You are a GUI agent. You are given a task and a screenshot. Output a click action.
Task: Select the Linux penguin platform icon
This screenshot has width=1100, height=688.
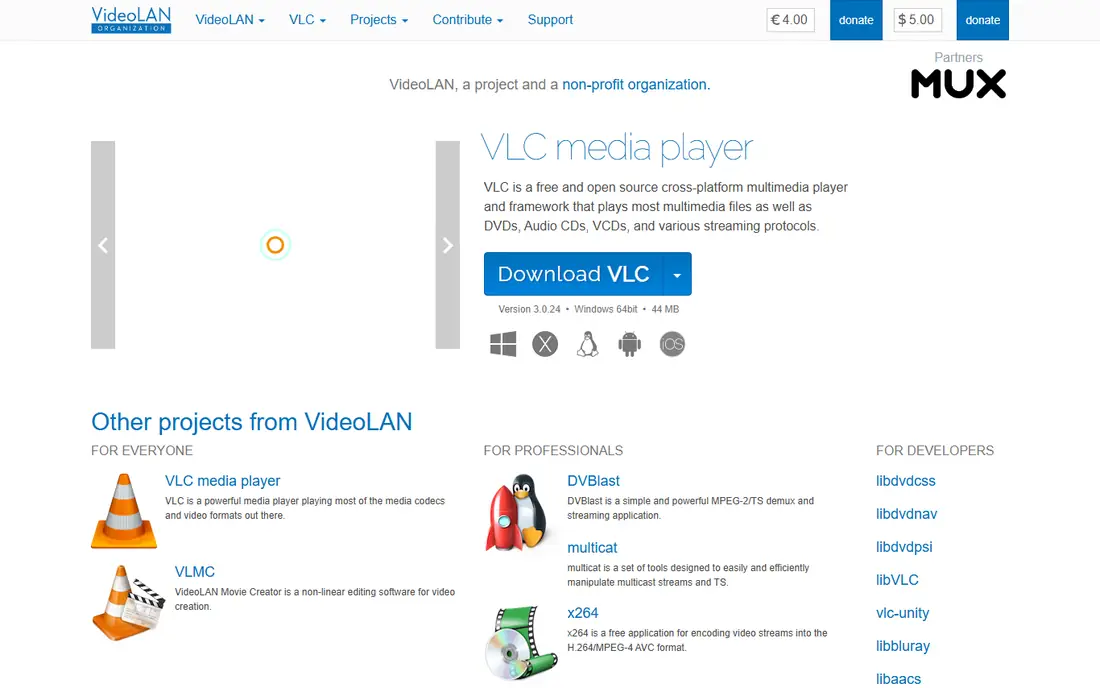588,344
